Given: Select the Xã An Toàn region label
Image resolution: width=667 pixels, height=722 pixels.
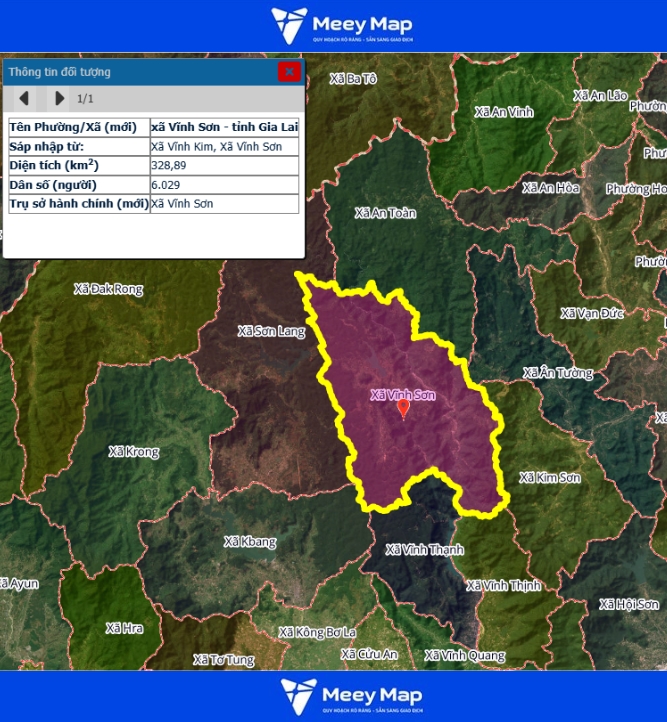Looking at the screenshot, I should [x=385, y=213].
